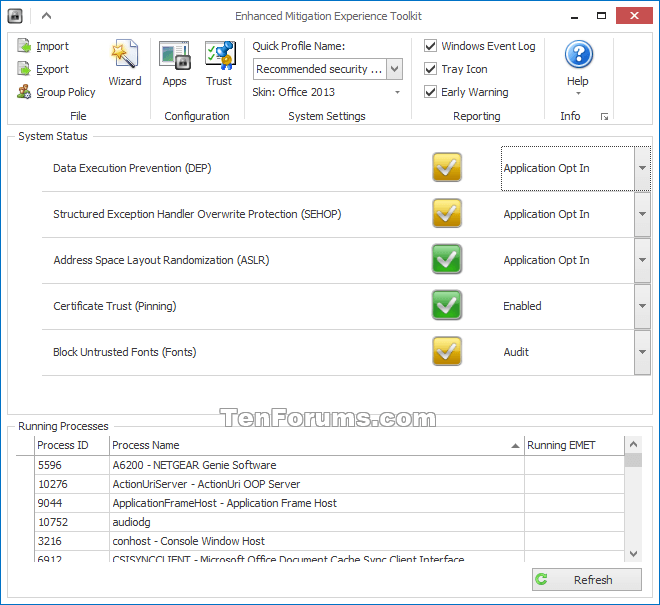Click the Export label

(52, 69)
